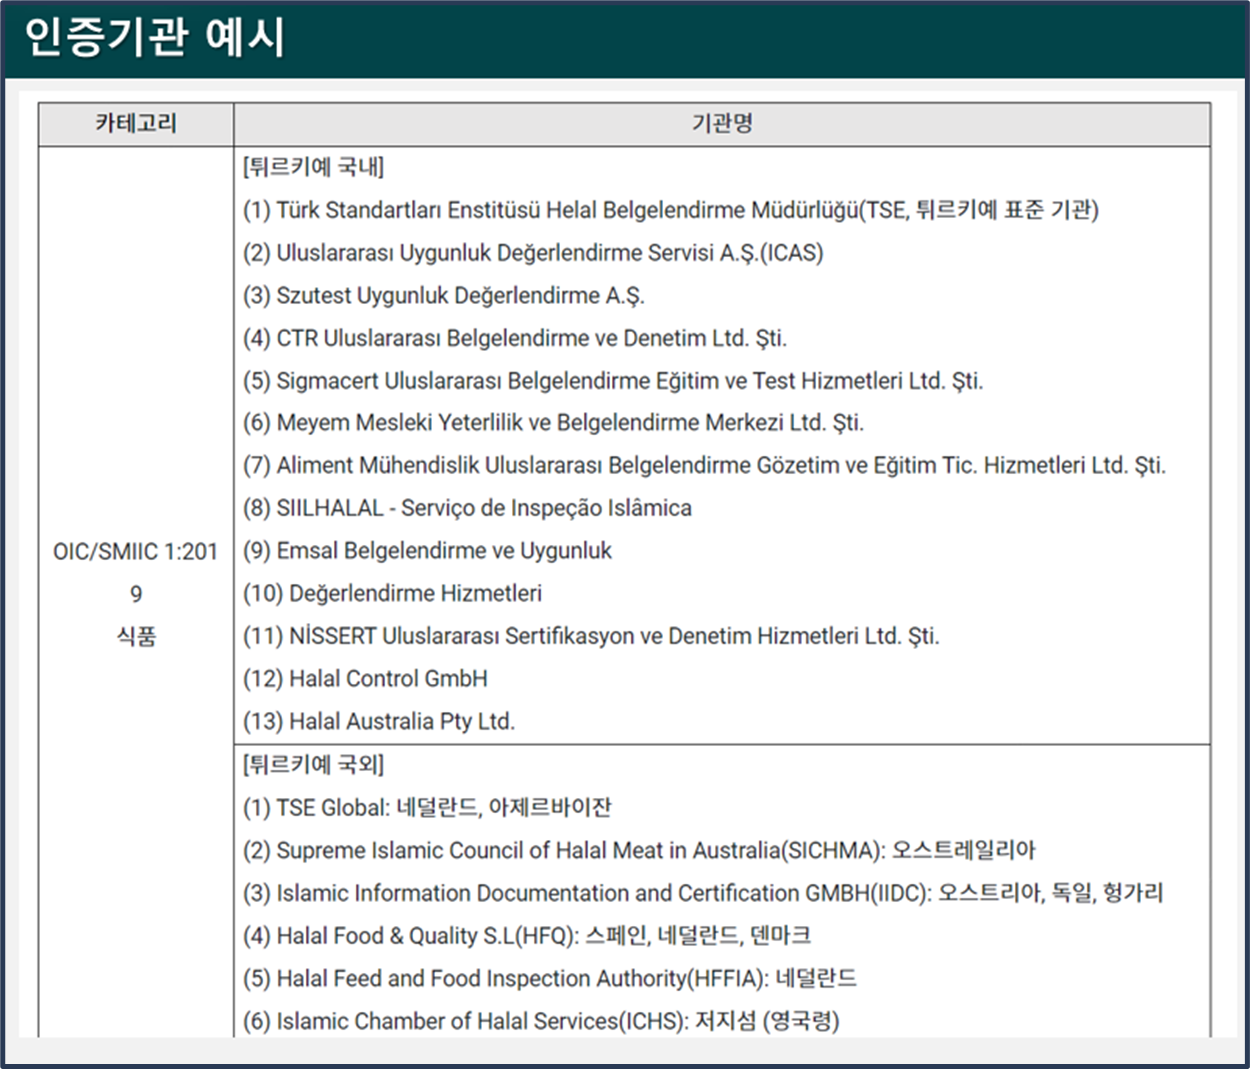Image resolution: width=1250 pixels, height=1069 pixels.
Task: Click the SICHMA Australia entry
Action: pyautogui.click(x=640, y=850)
